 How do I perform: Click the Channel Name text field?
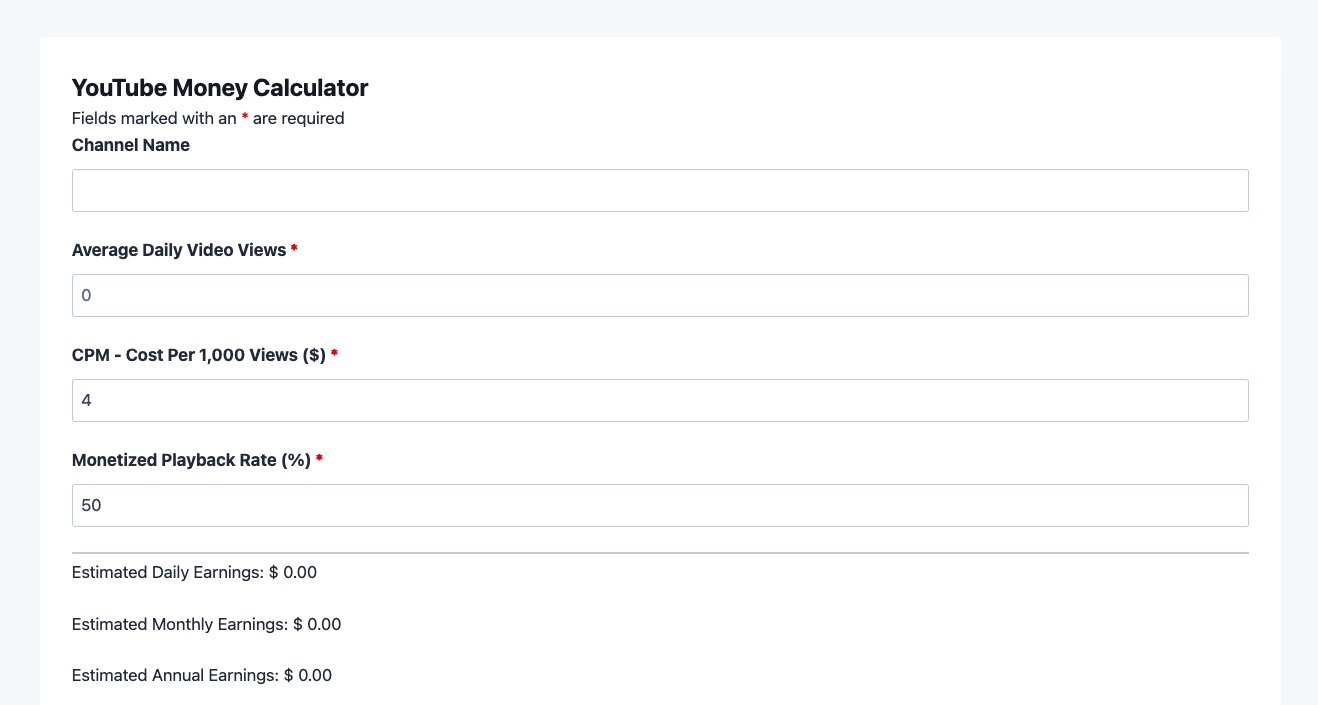(660, 190)
